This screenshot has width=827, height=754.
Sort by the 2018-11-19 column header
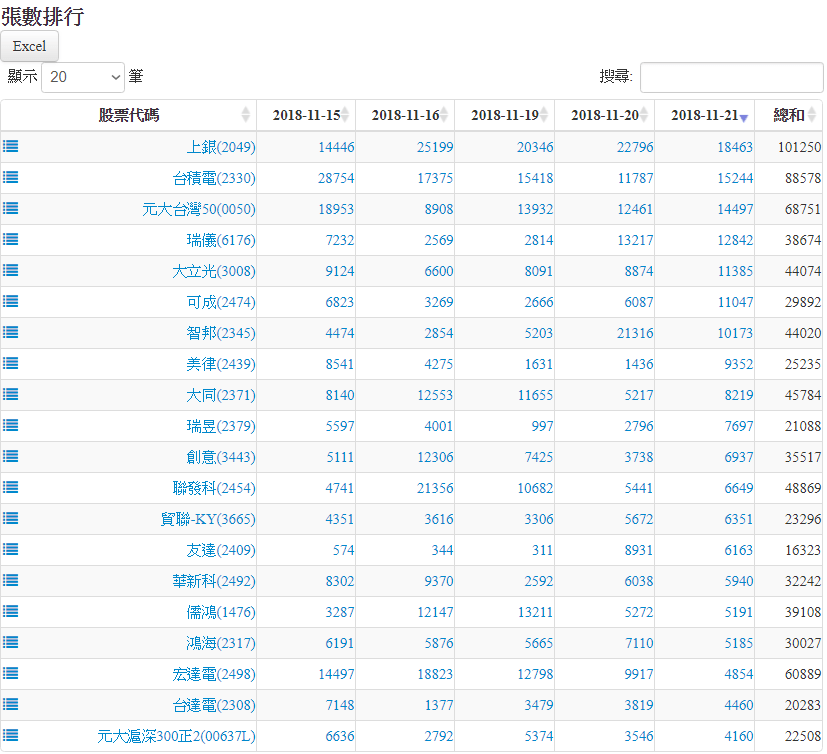[x=504, y=115]
